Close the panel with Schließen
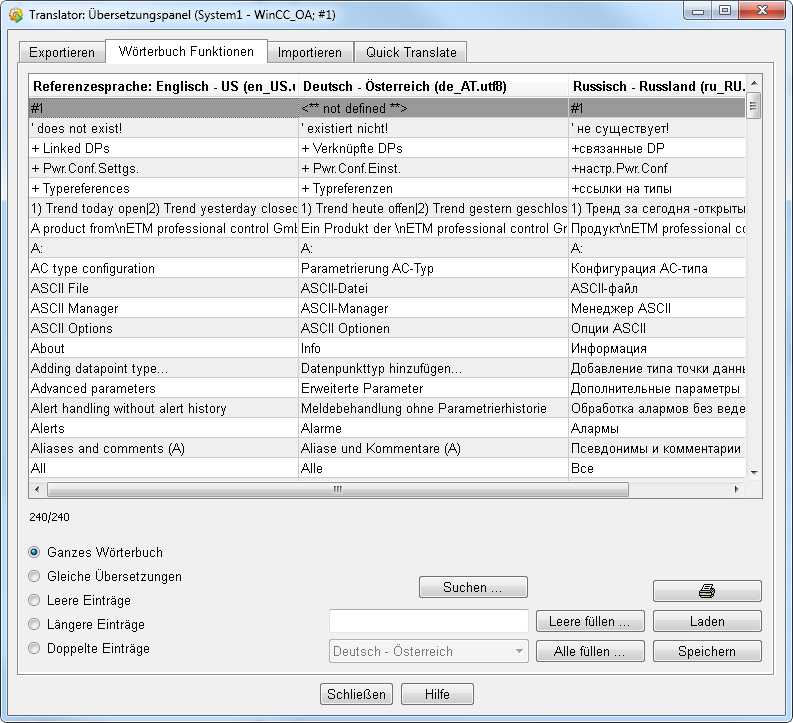This screenshot has width=793, height=723. pyautogui.click(x=357, y=694)
